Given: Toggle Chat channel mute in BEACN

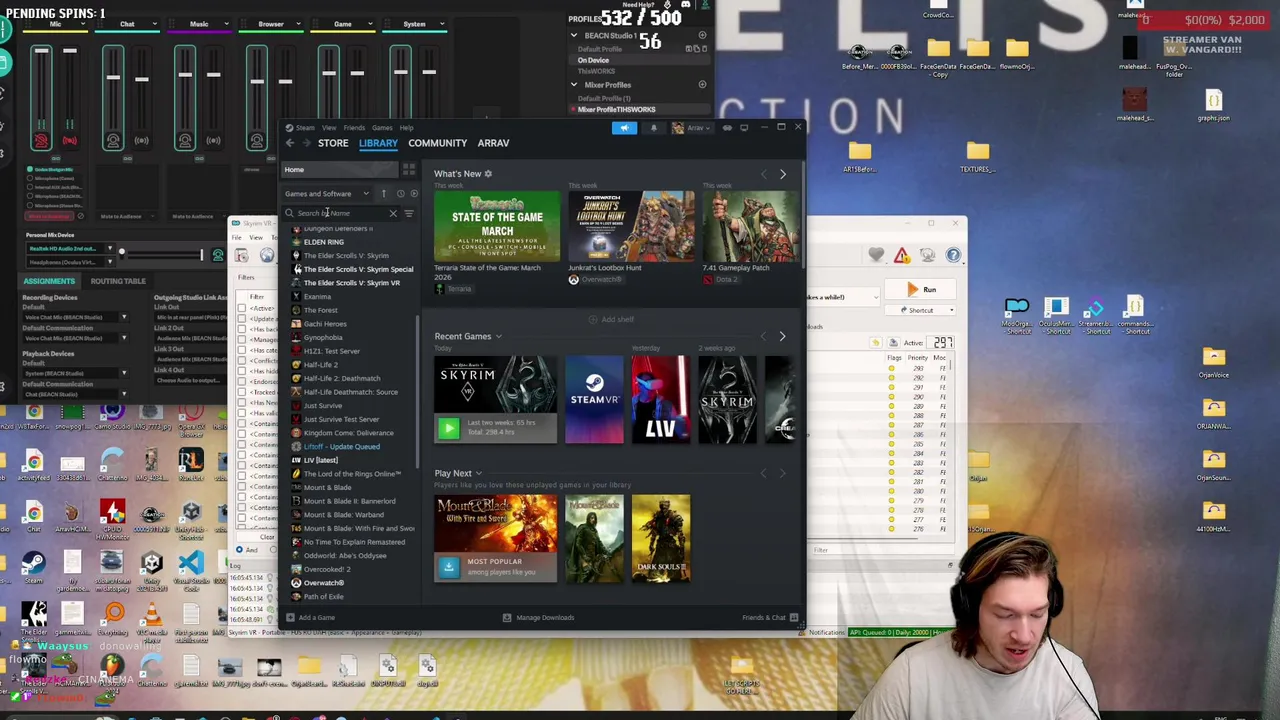Looking at the screenshot, I should pos(113,141).
